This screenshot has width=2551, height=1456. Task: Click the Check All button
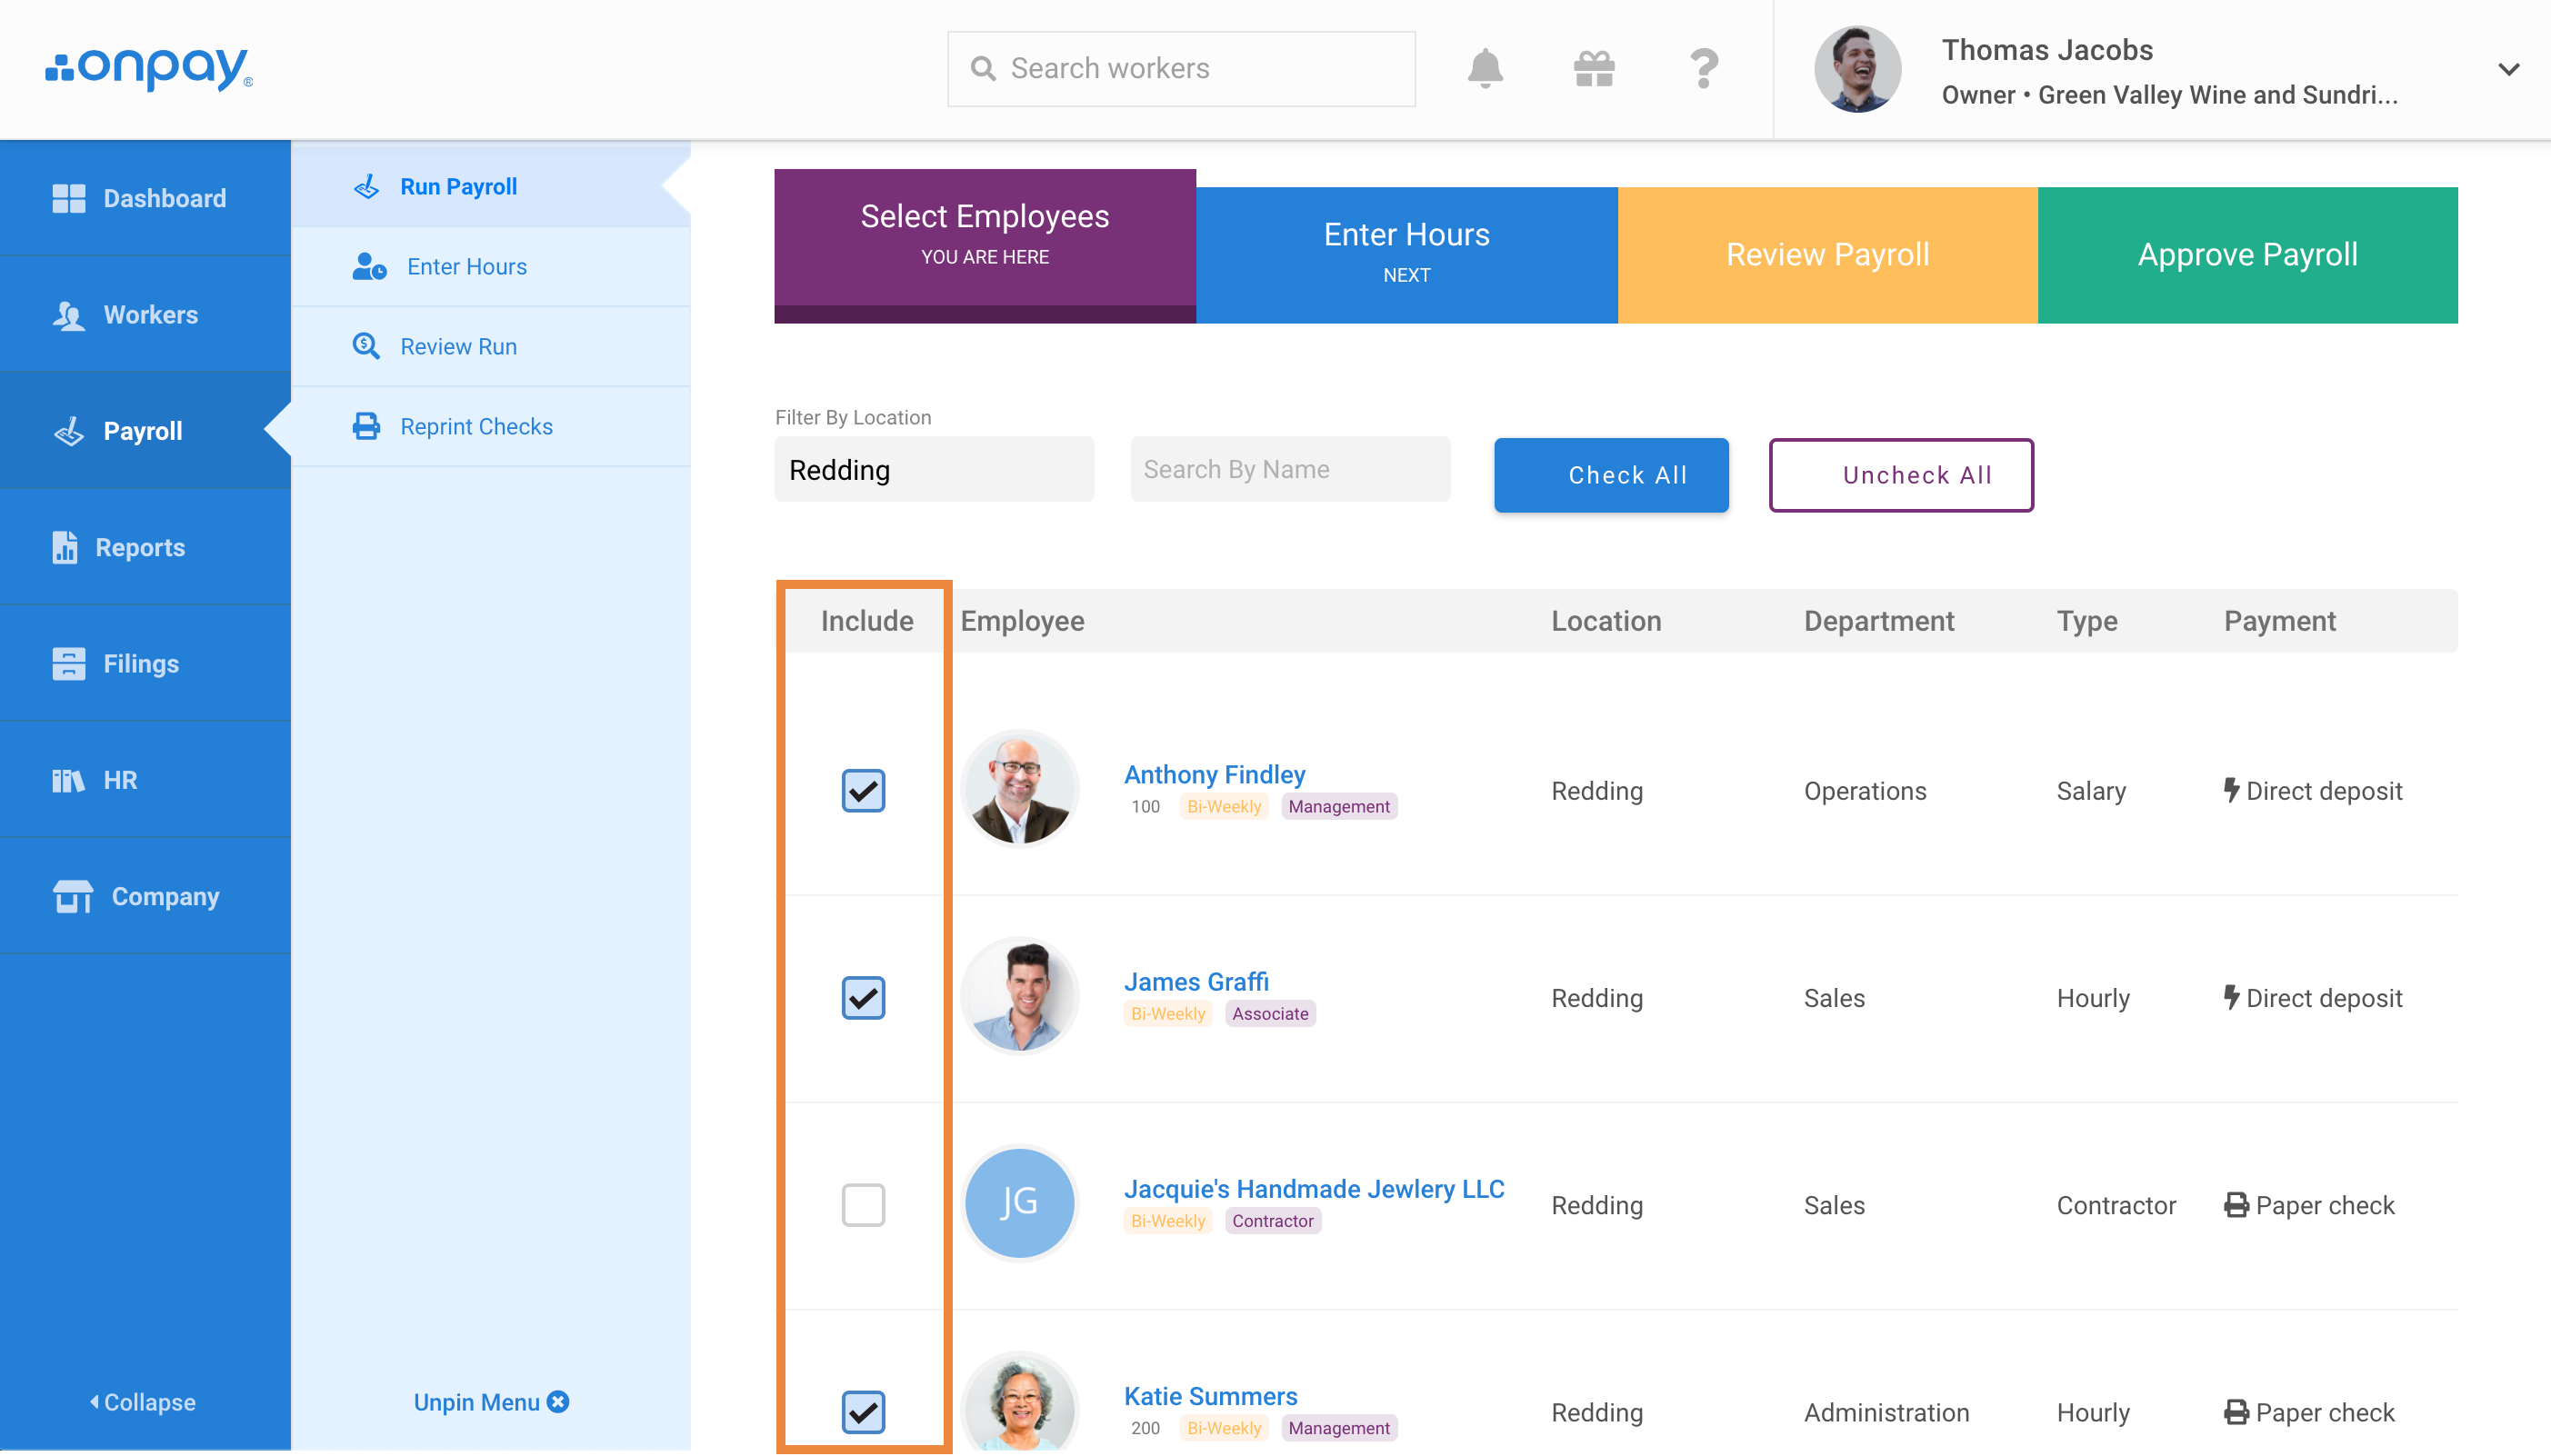click(x=1611, y=475)
